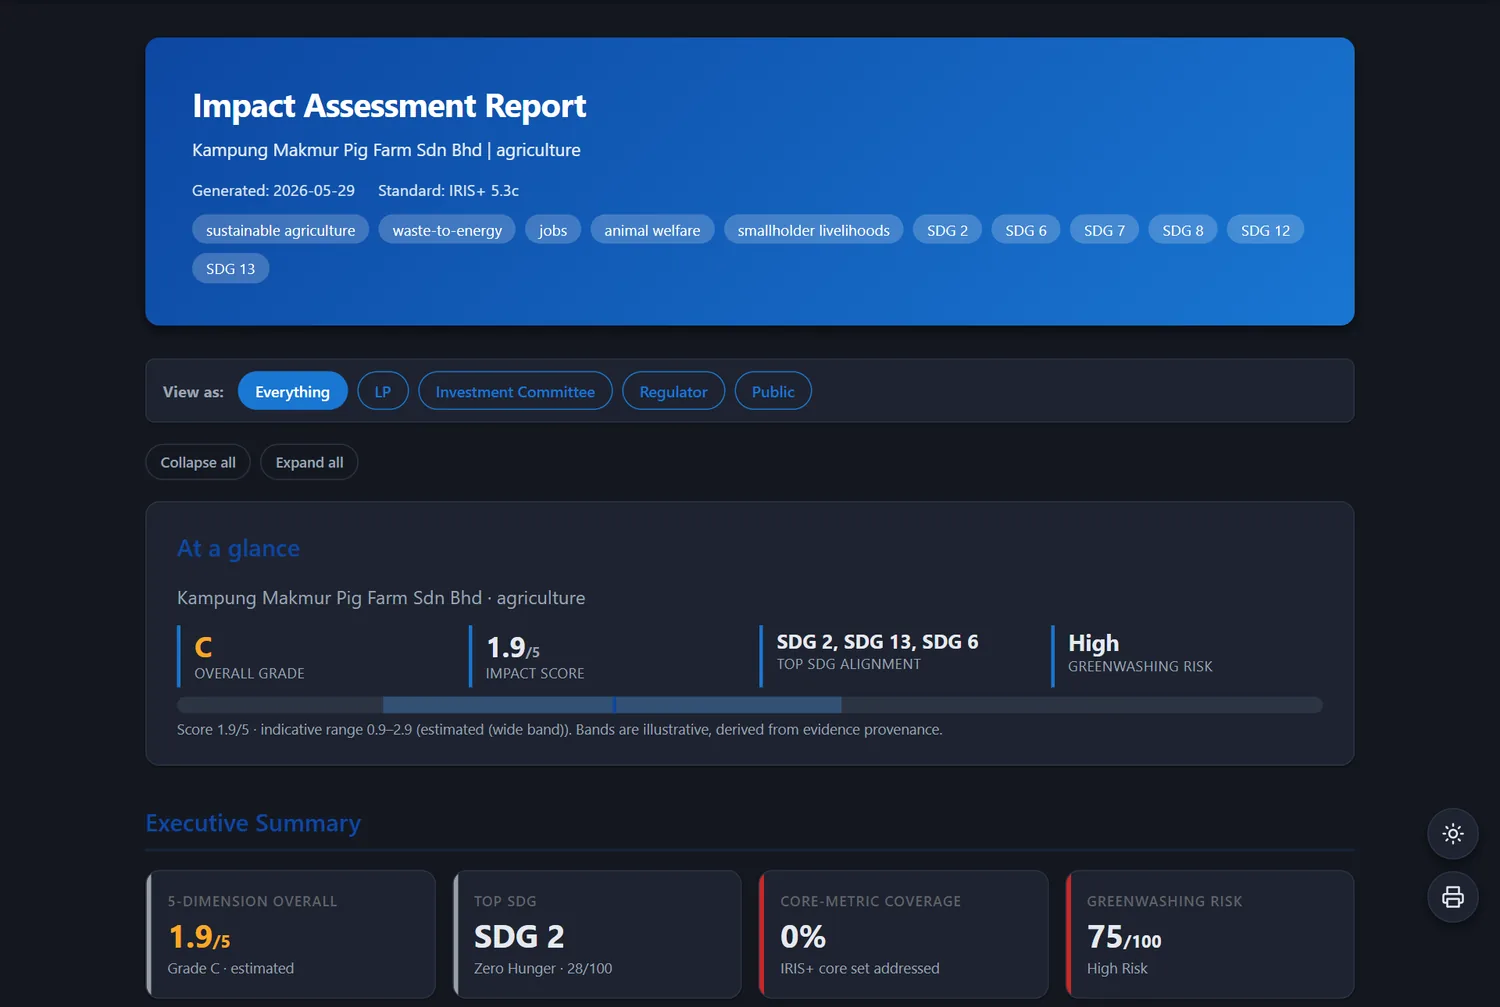The width and height of the screenshot is (1500, 1007).
Task: Click the SDG 13 tag
Action: [x=230, y=268]
